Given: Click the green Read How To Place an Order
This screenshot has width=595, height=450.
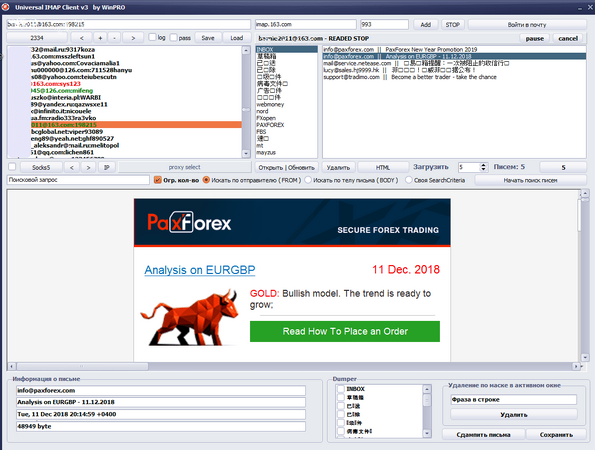Looking at the screenshot, I should [x=345, y=331].
